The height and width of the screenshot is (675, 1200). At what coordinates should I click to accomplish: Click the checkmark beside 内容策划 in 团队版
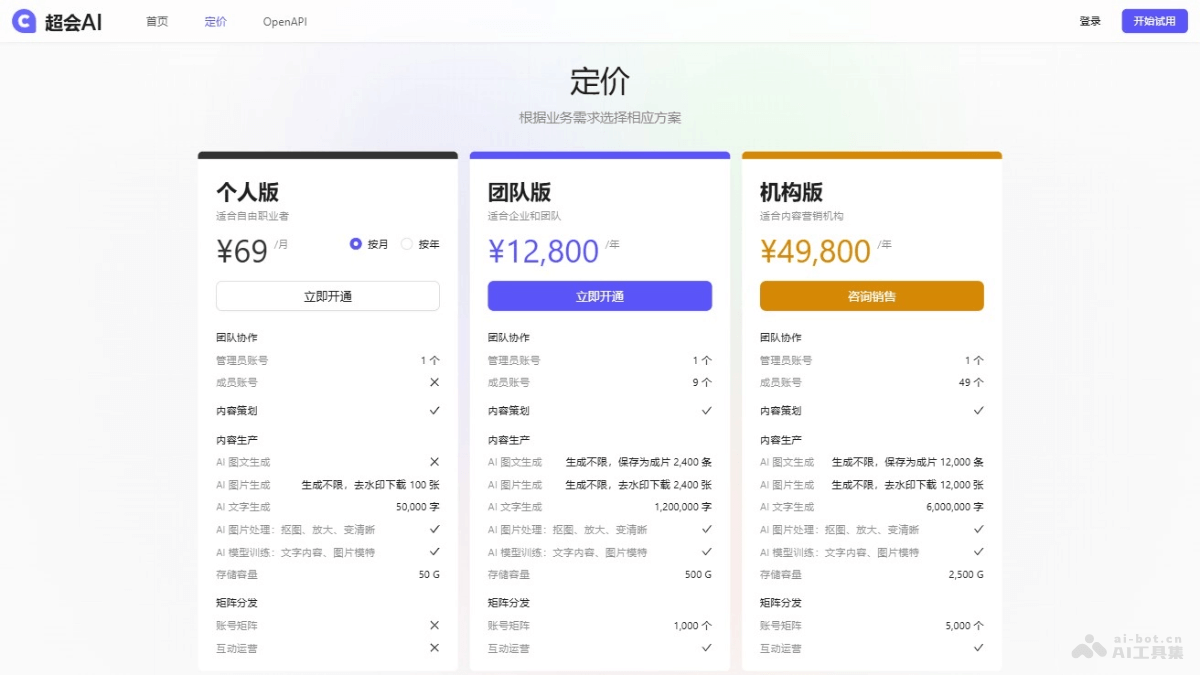706,410
